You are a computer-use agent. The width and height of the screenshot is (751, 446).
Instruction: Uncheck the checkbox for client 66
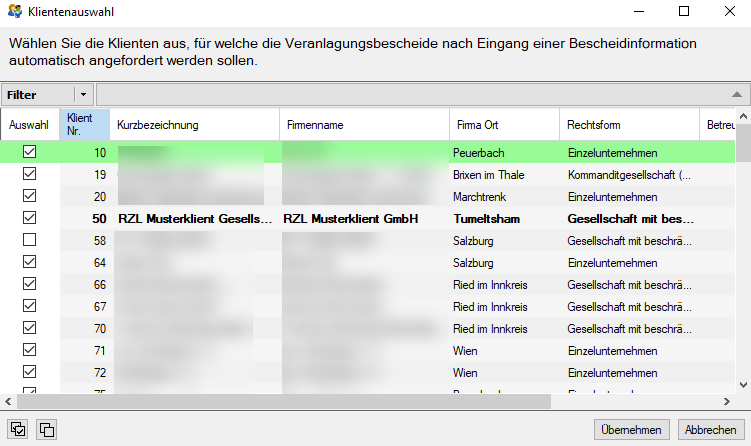tap(29, 284)
